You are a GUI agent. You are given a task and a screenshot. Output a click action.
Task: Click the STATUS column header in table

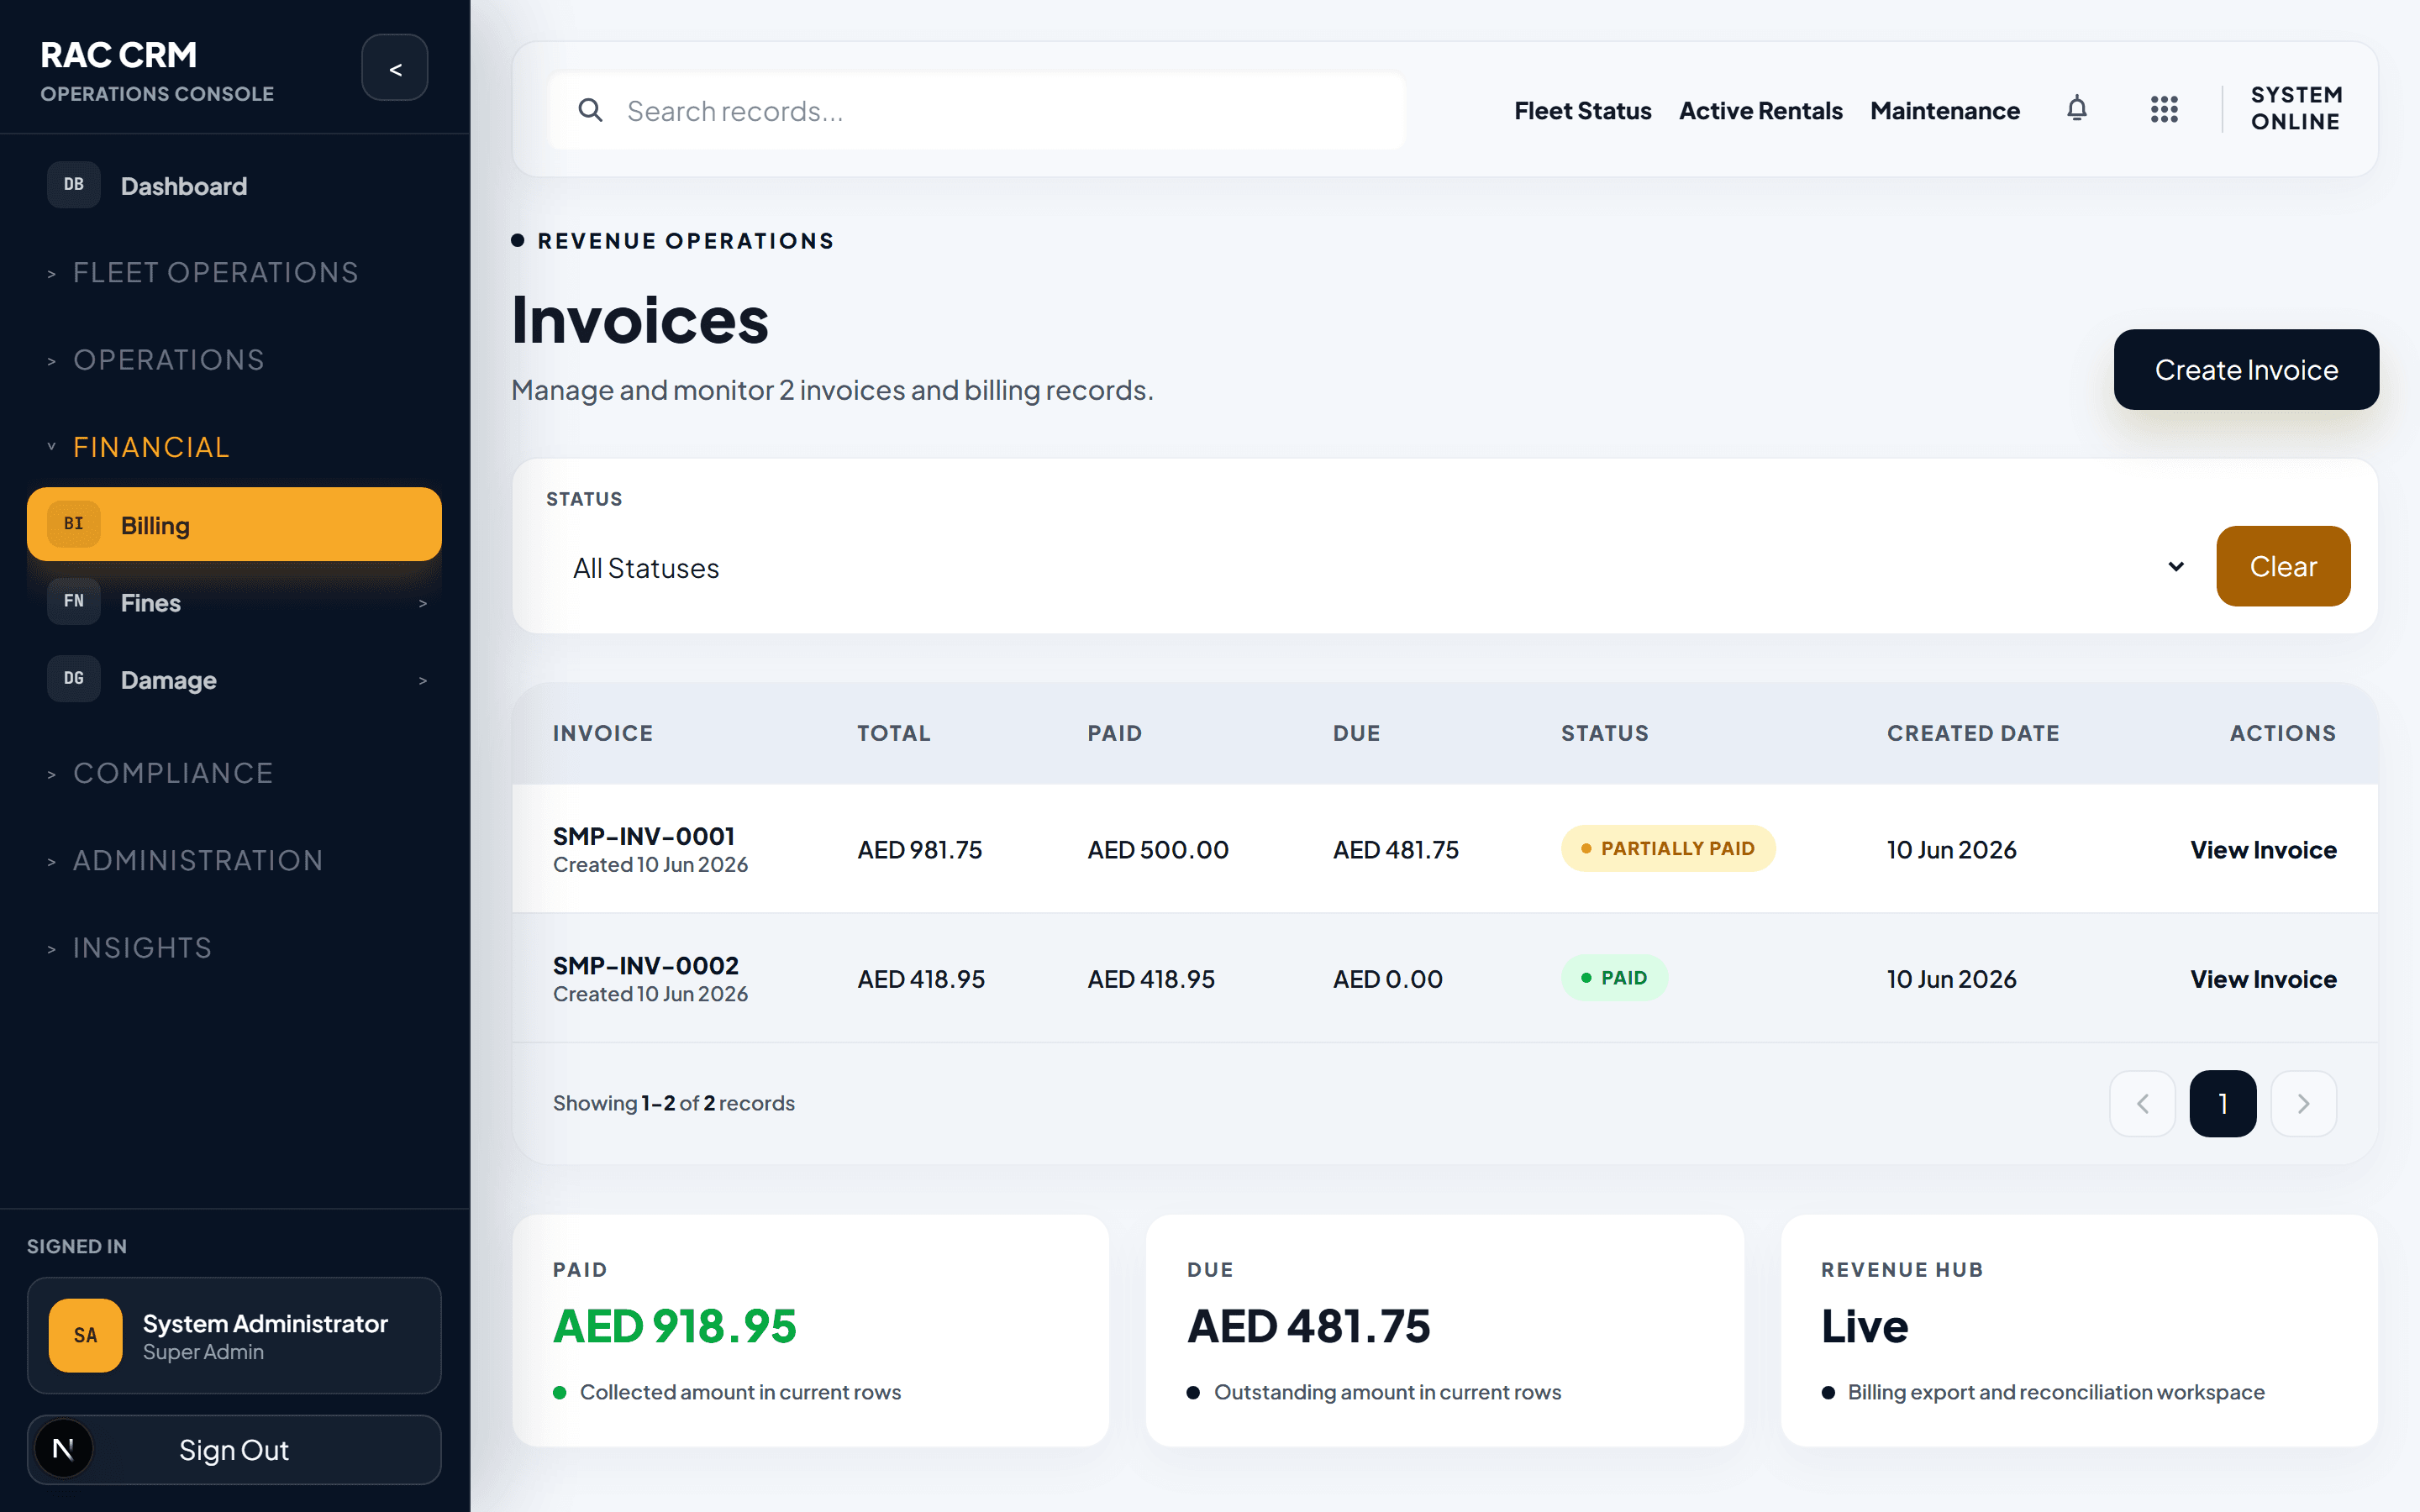pyautogui.click(x=1604, y=733)
